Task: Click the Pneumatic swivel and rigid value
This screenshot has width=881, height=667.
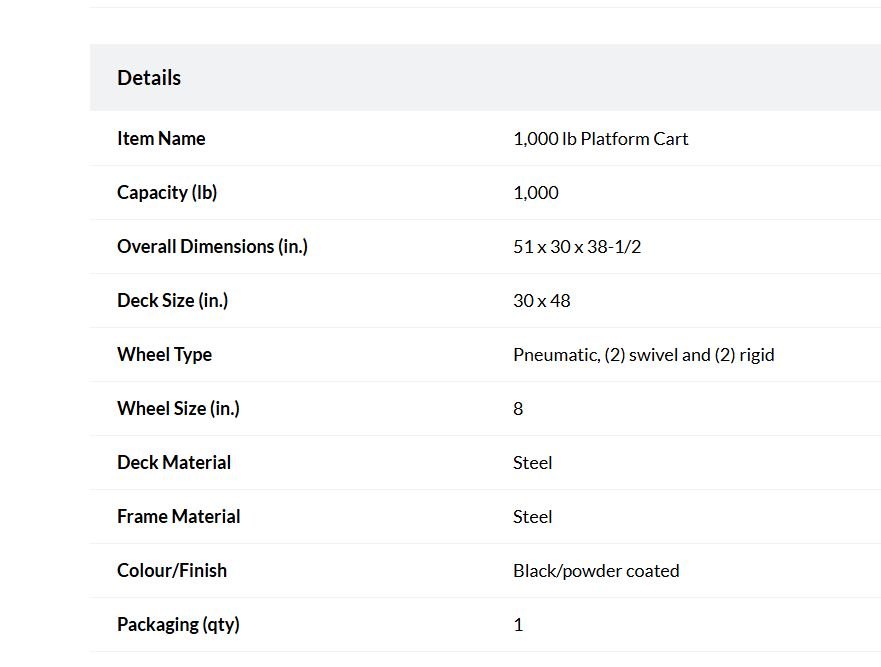Action: (644, 355)
